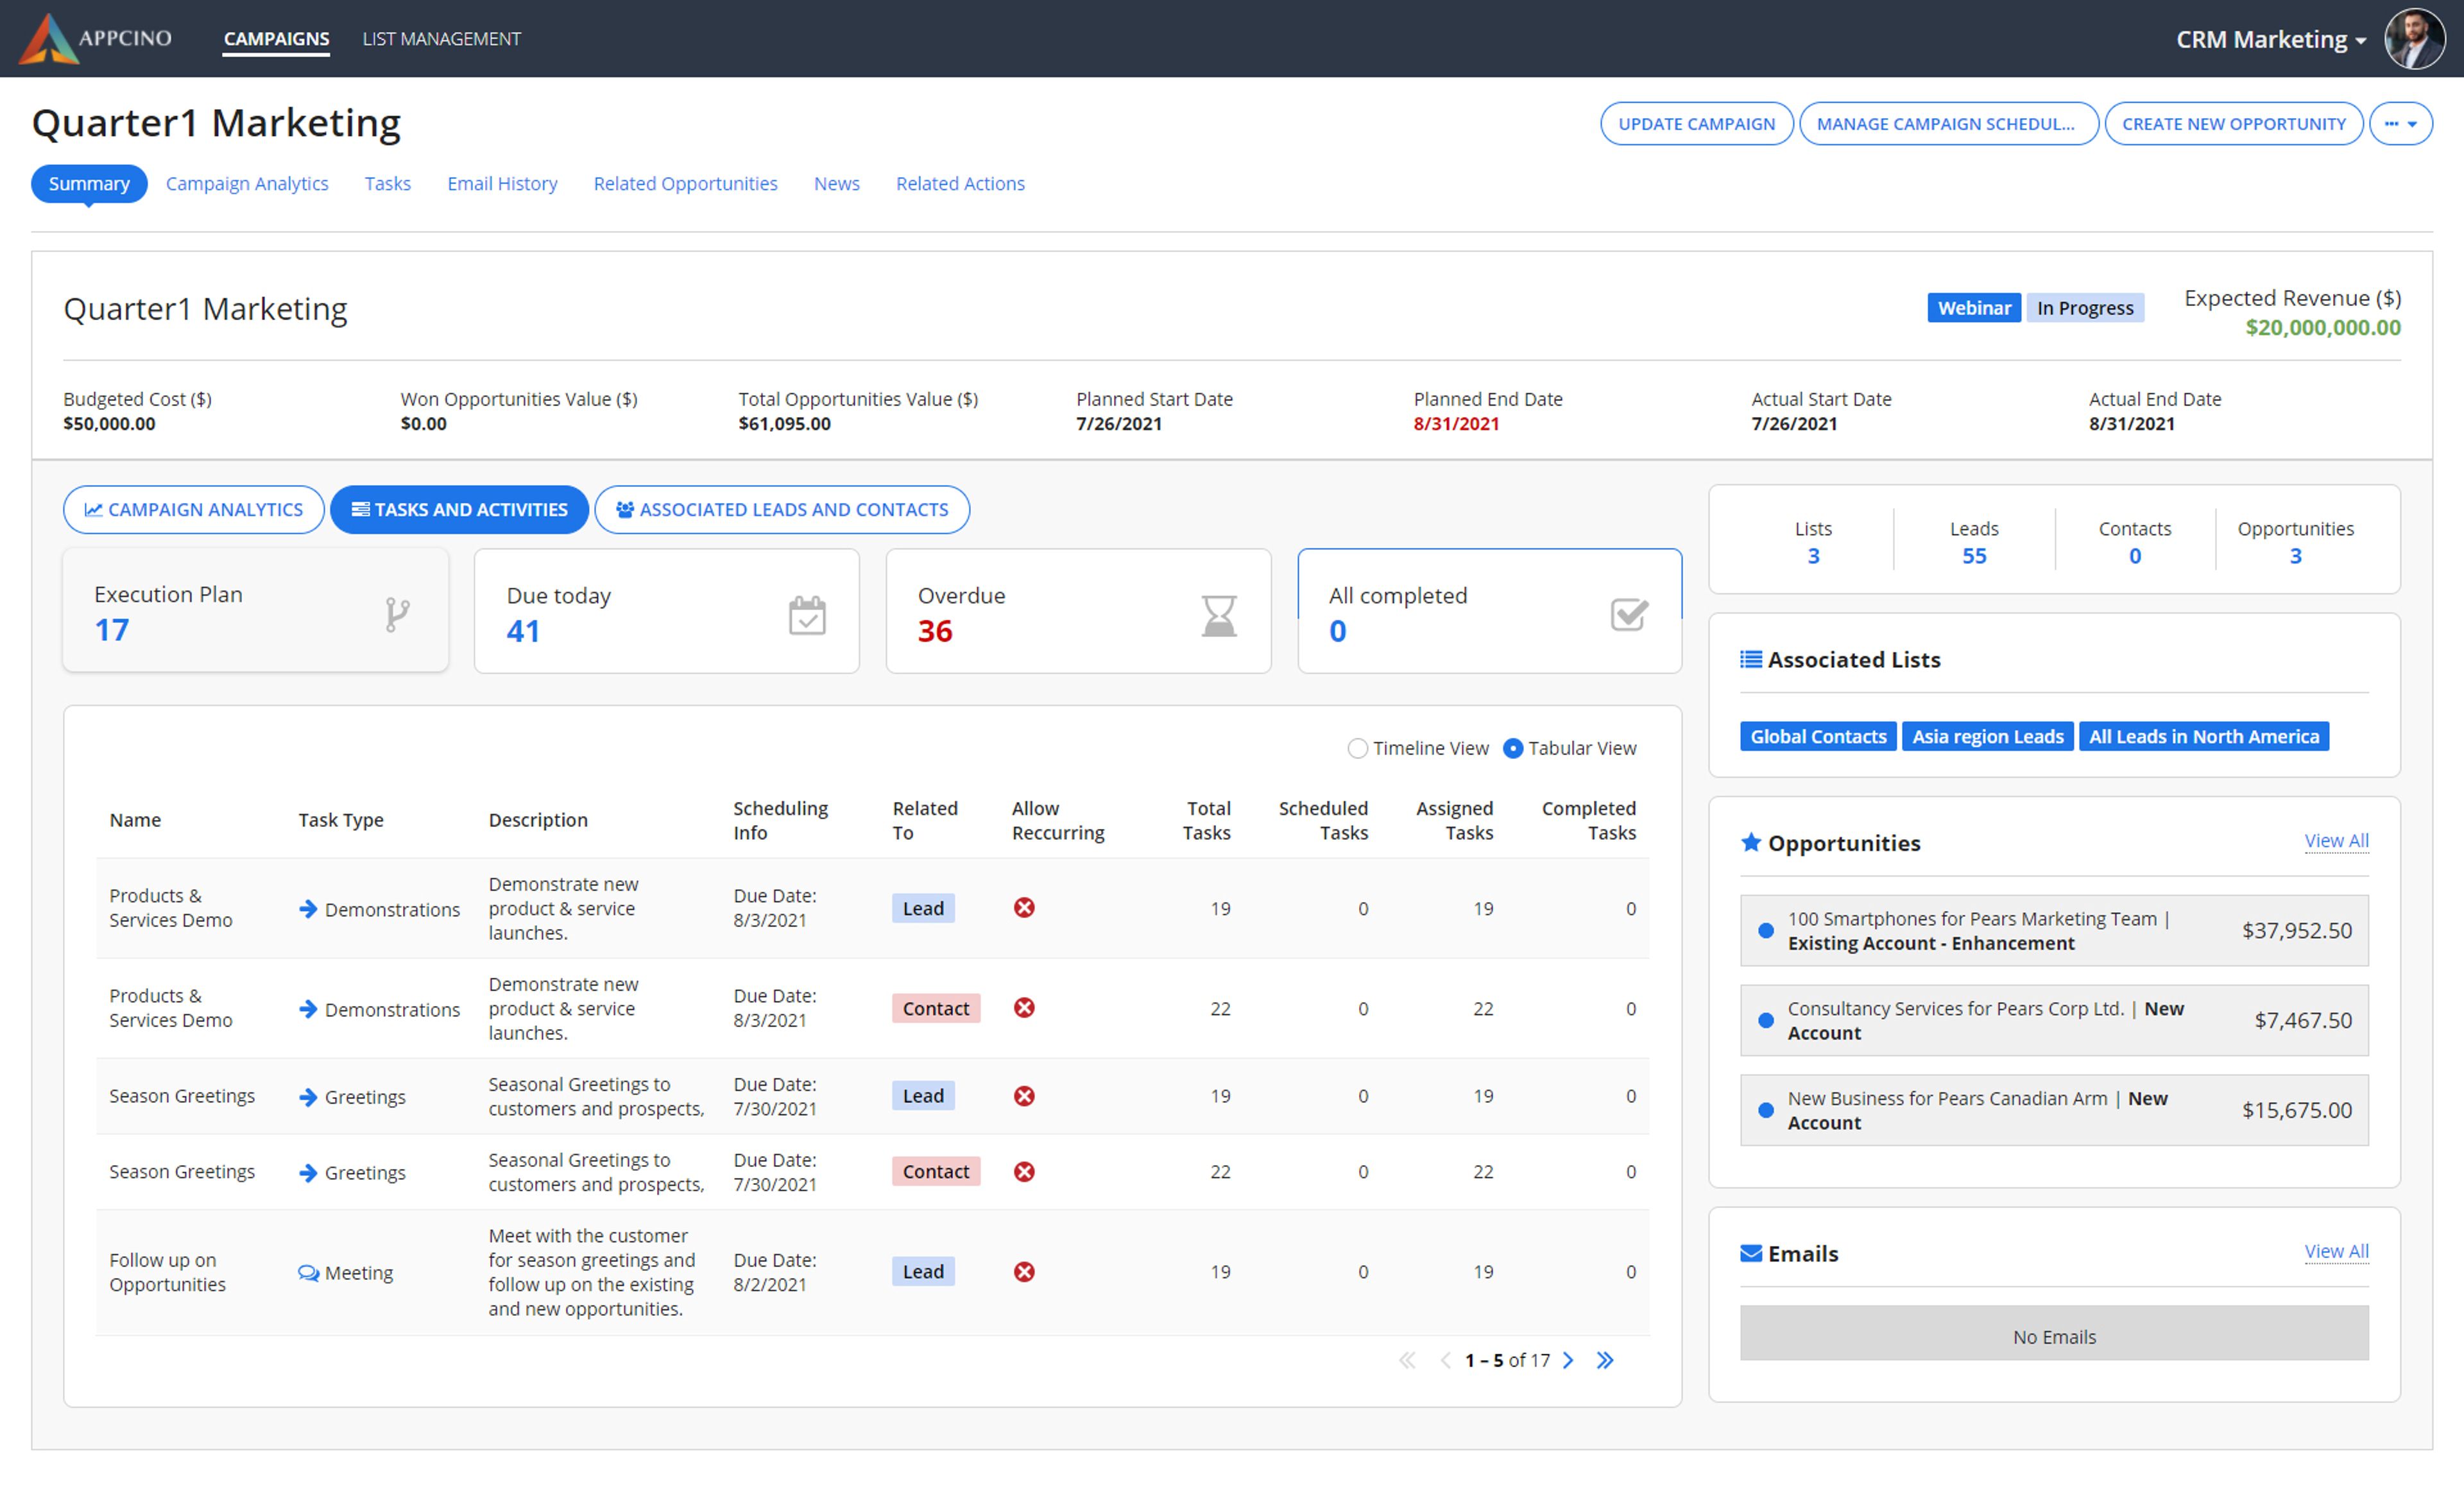Select the Due today card
Screen dimensions: 2464x1491
[667, 611]
